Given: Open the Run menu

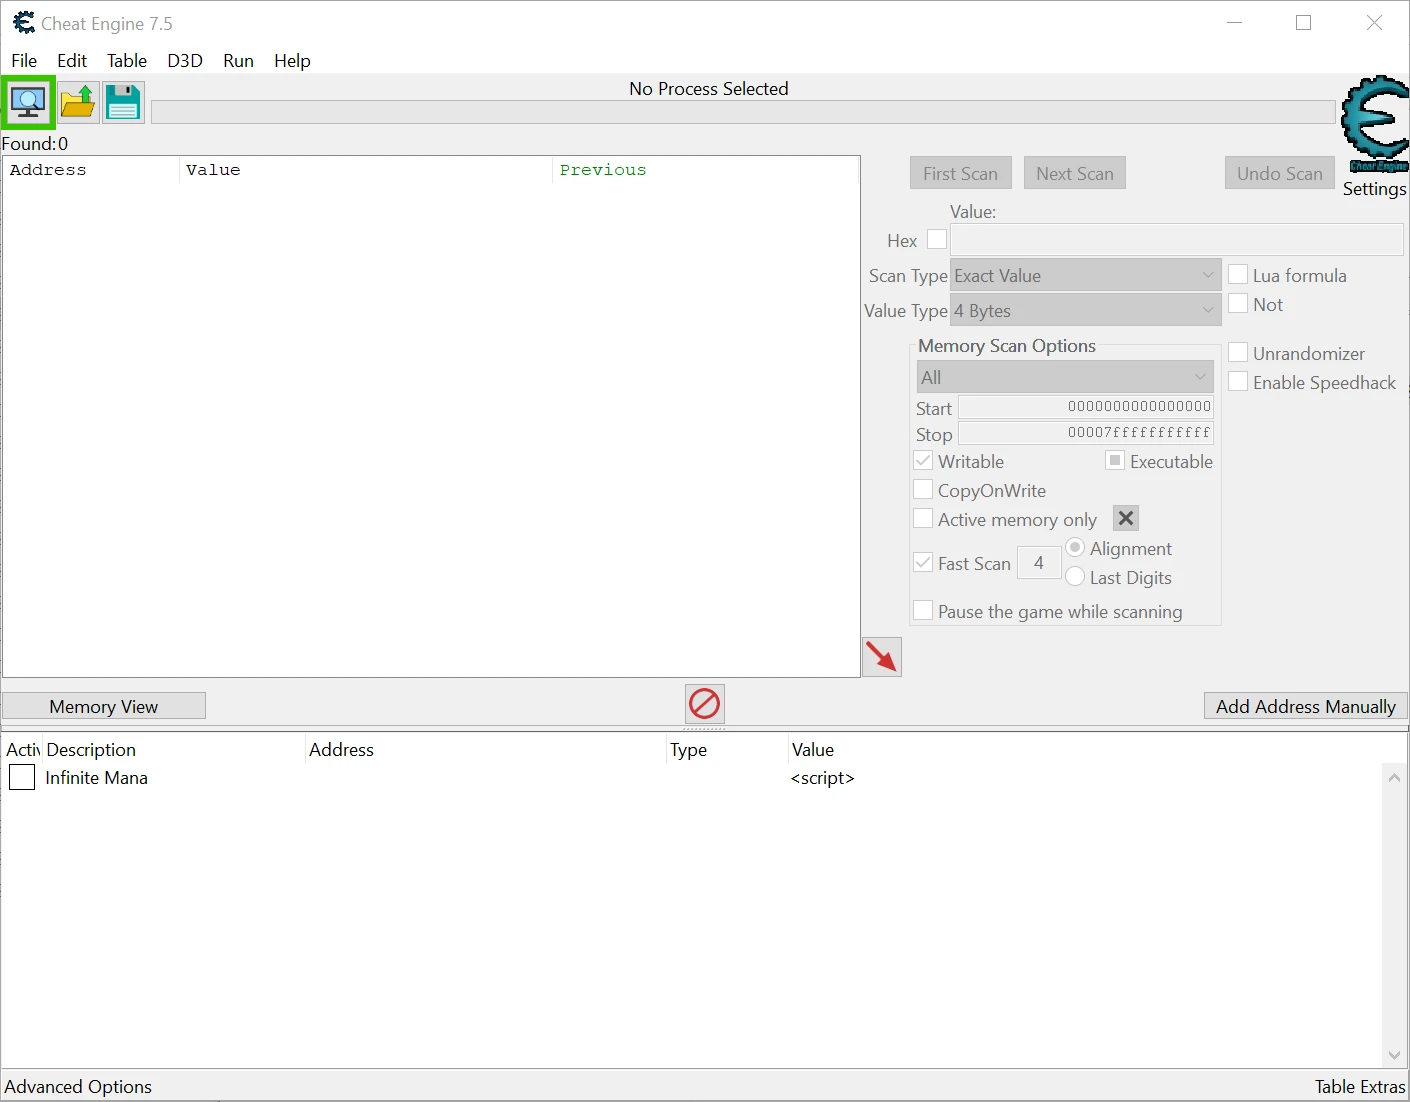Looking at the screenshot, I should coord(238,60).
